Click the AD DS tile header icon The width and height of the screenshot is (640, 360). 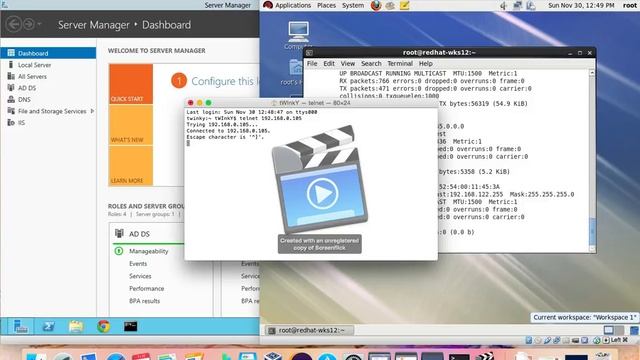point(119,233)
